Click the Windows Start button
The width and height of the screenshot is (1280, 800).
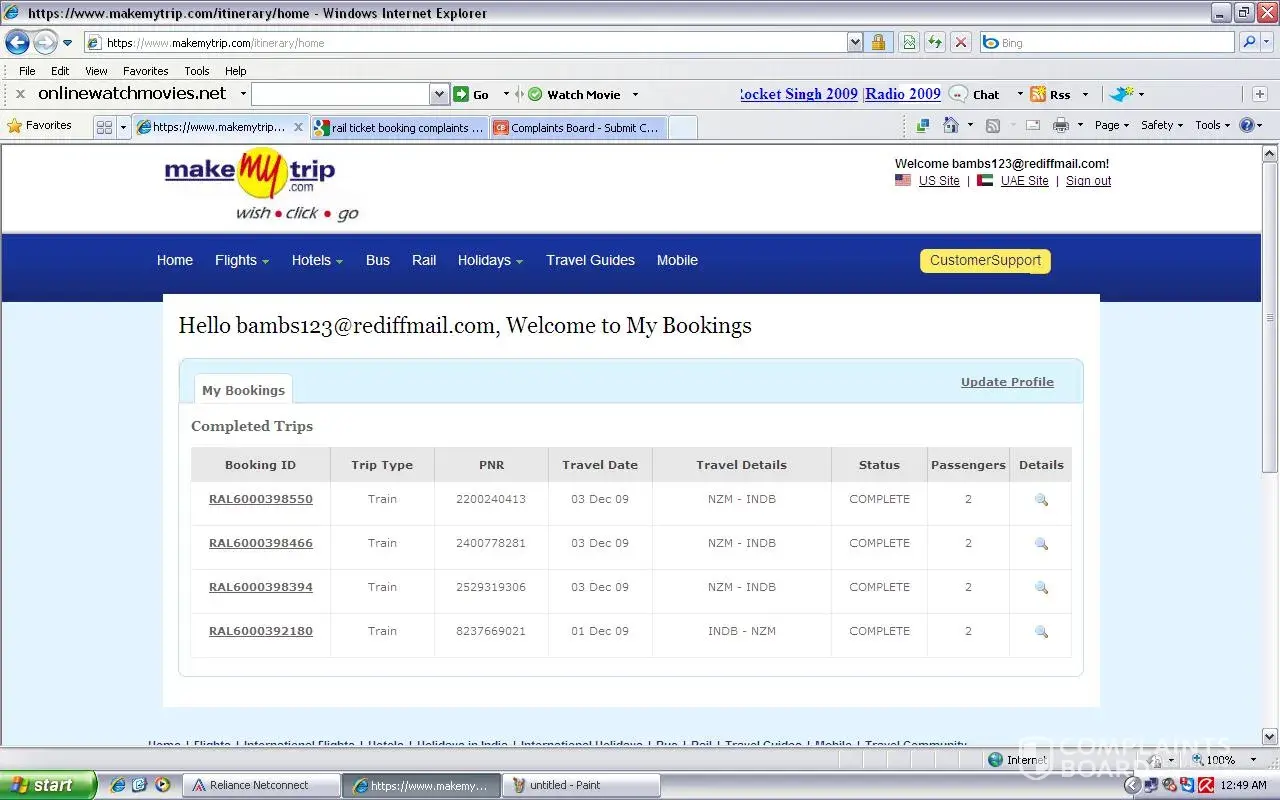point(48,785)
